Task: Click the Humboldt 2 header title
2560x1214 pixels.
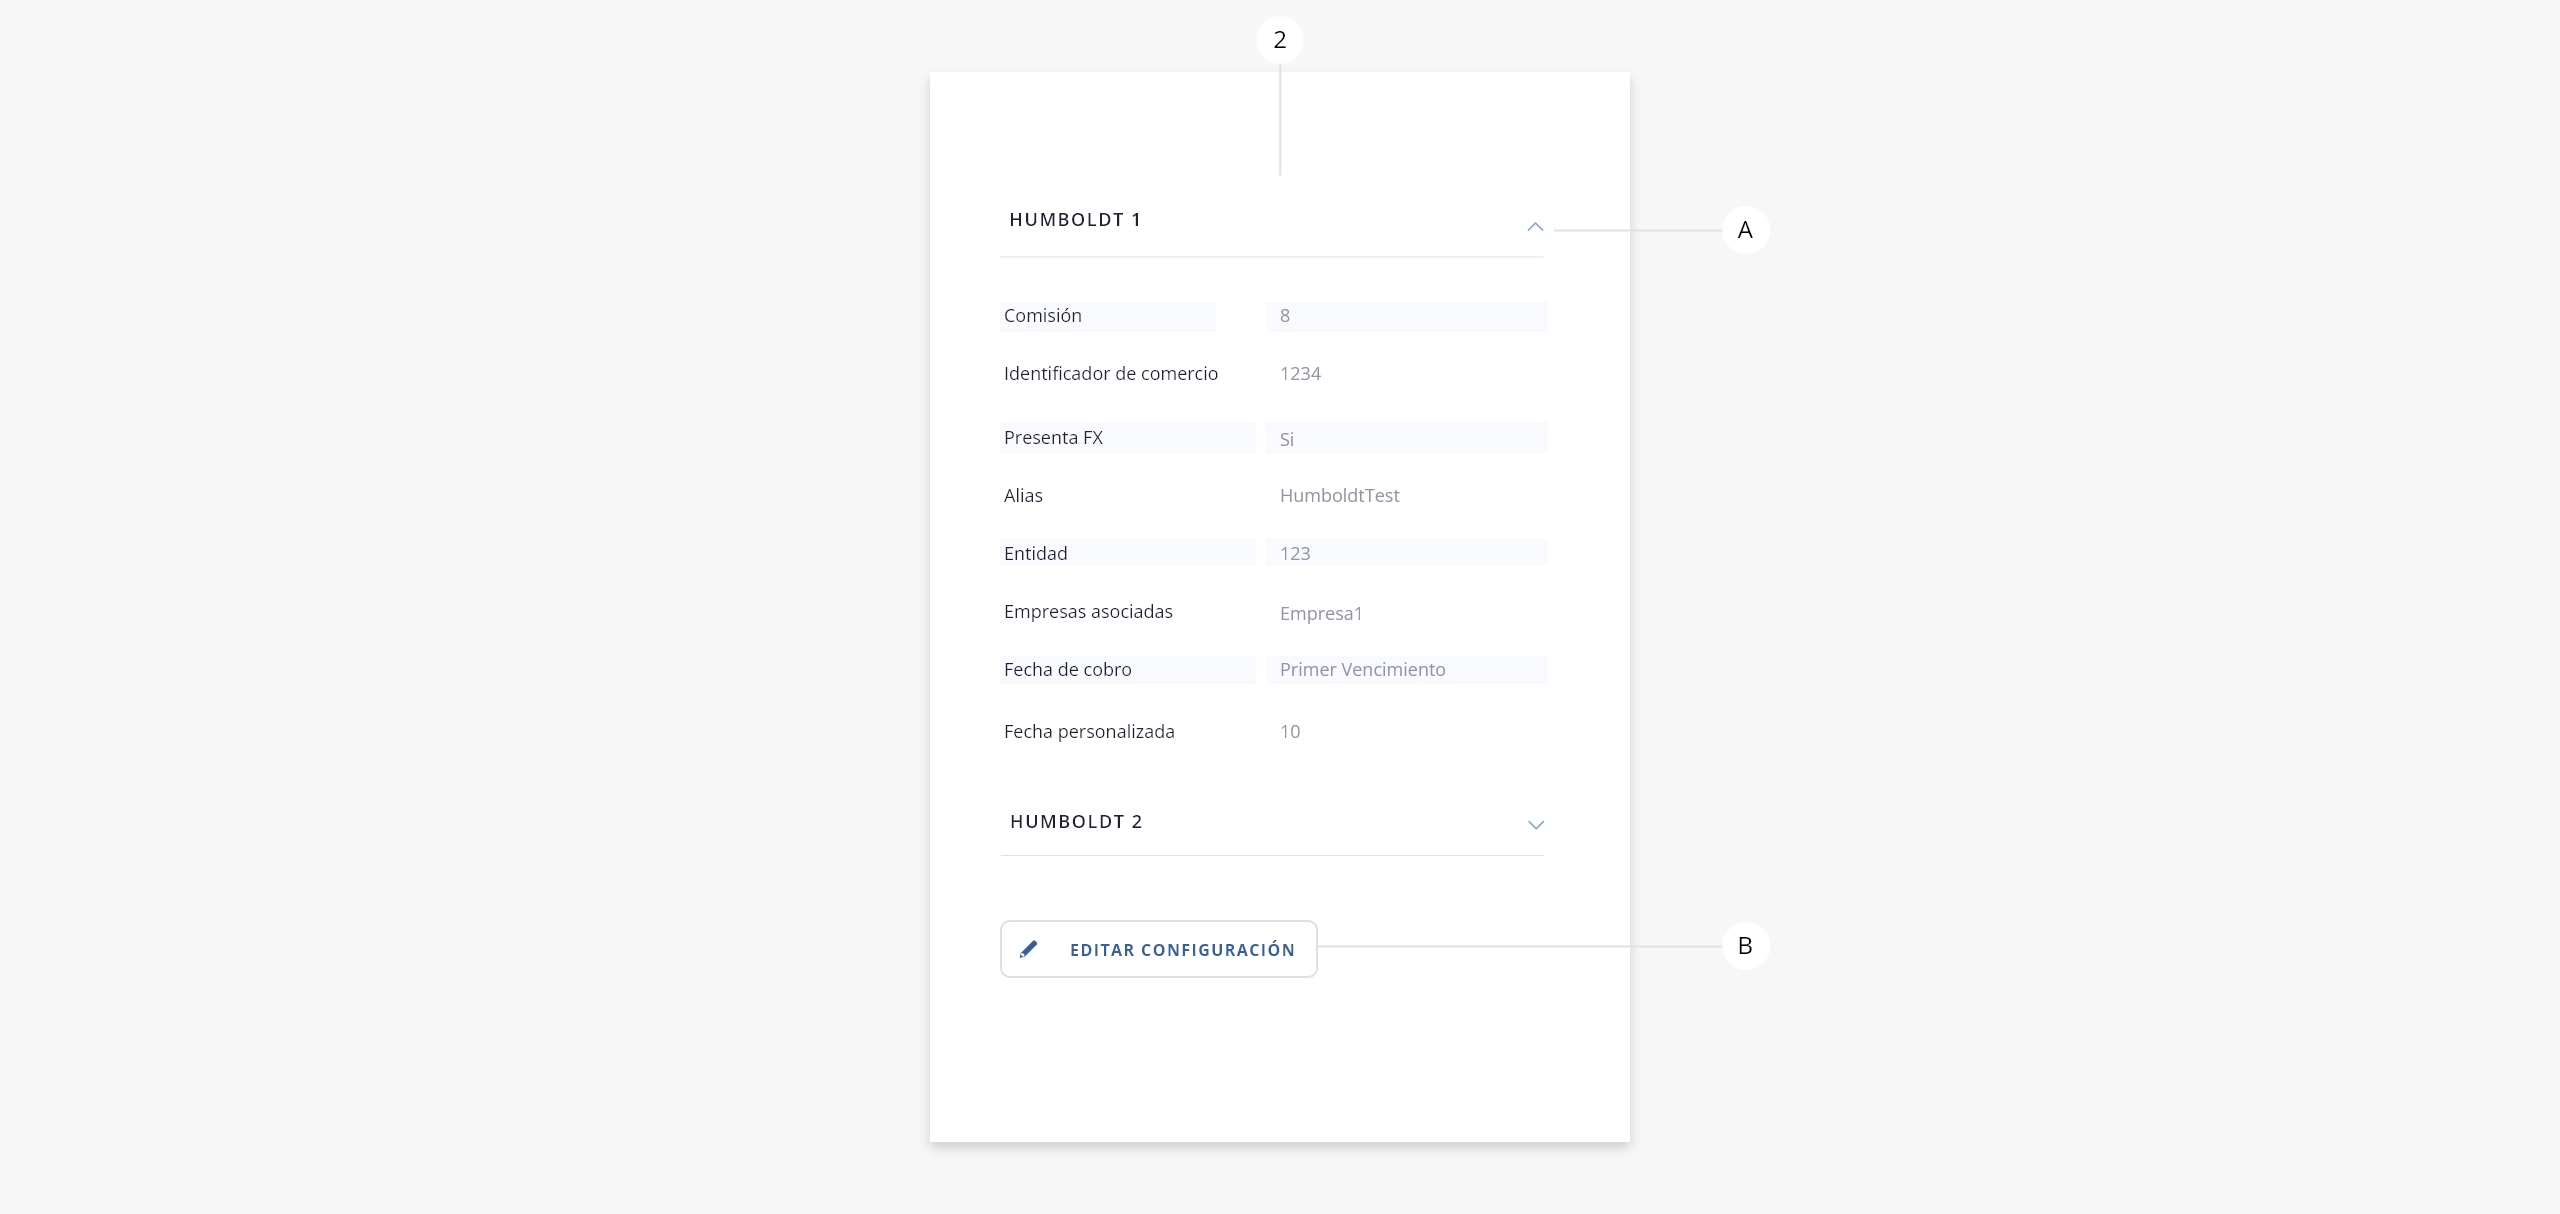Action: point(1076,822)
